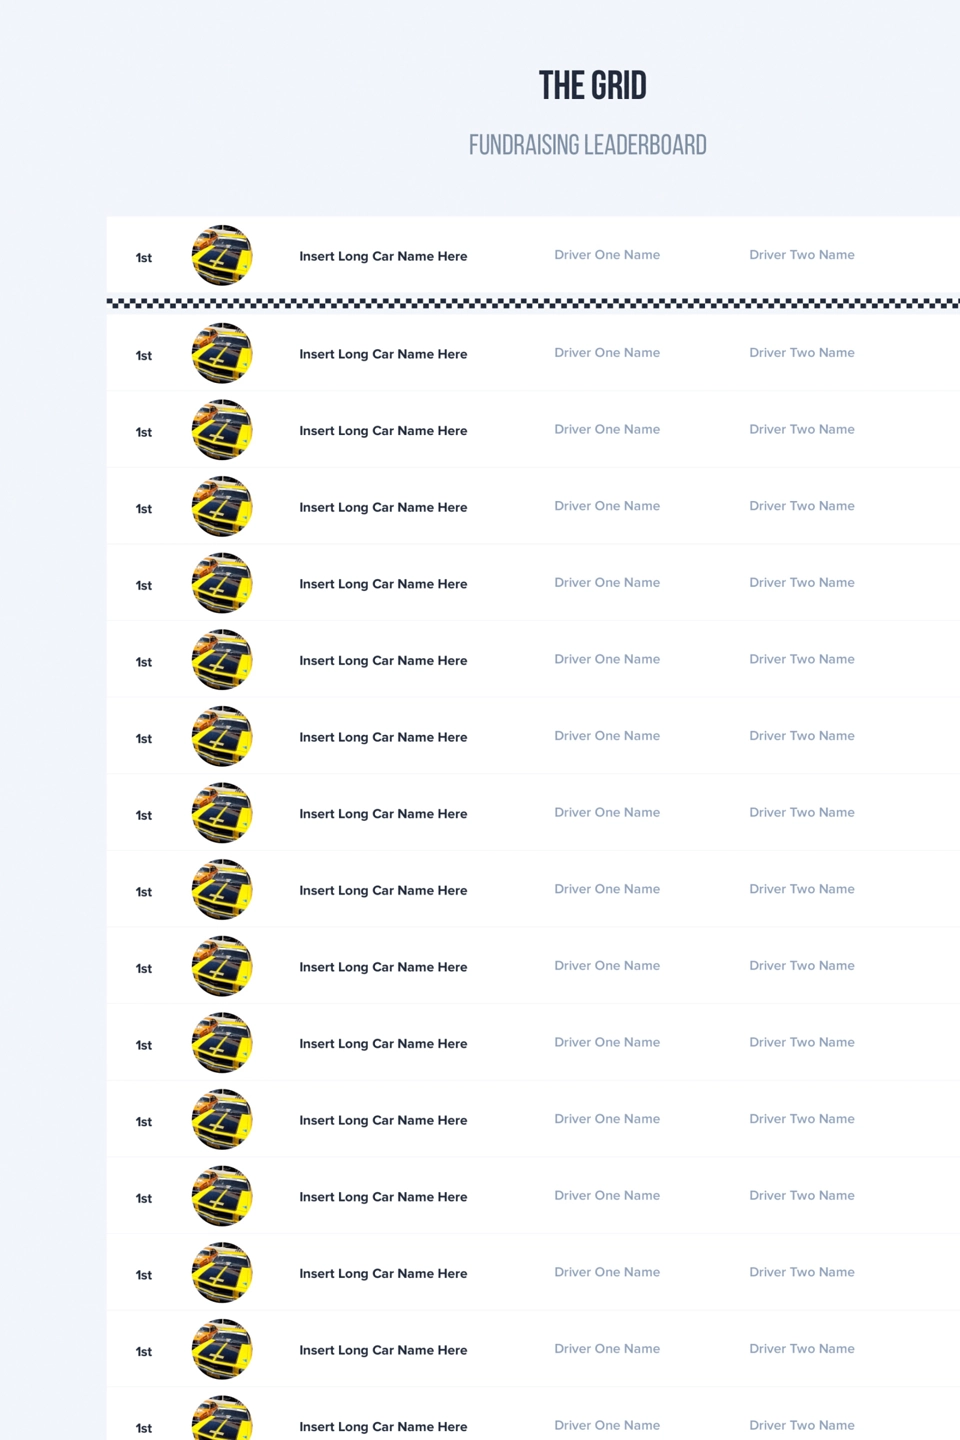Select Driver Two Name above the checkered divider

[802, 255]
